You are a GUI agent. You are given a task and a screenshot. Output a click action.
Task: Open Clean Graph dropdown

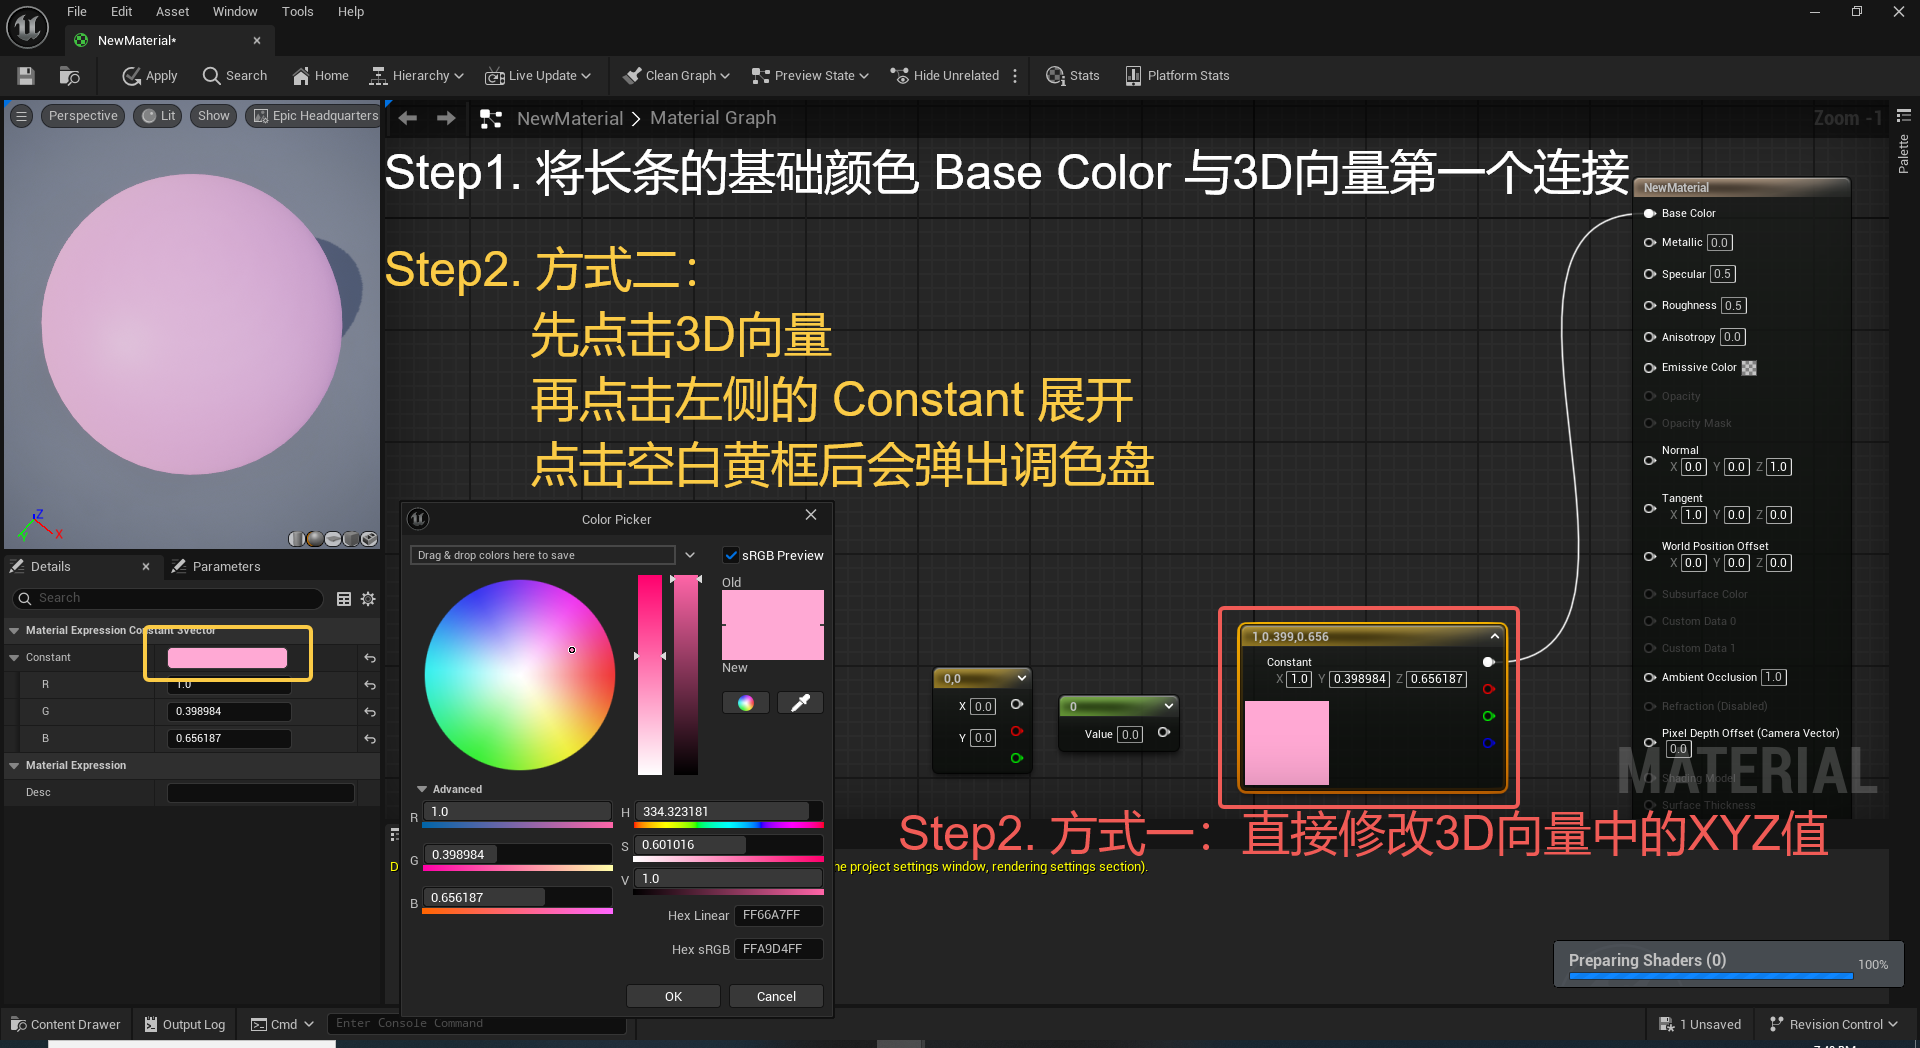[676, 76]
